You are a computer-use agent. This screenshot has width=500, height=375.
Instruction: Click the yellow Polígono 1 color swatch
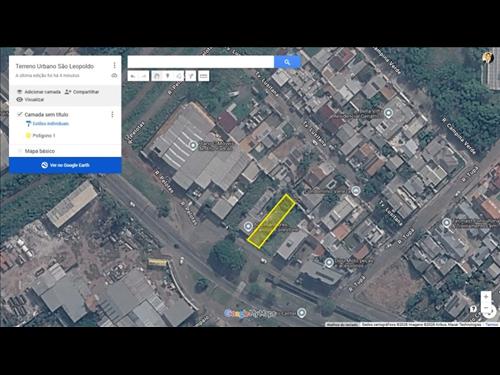pos(28,135)
